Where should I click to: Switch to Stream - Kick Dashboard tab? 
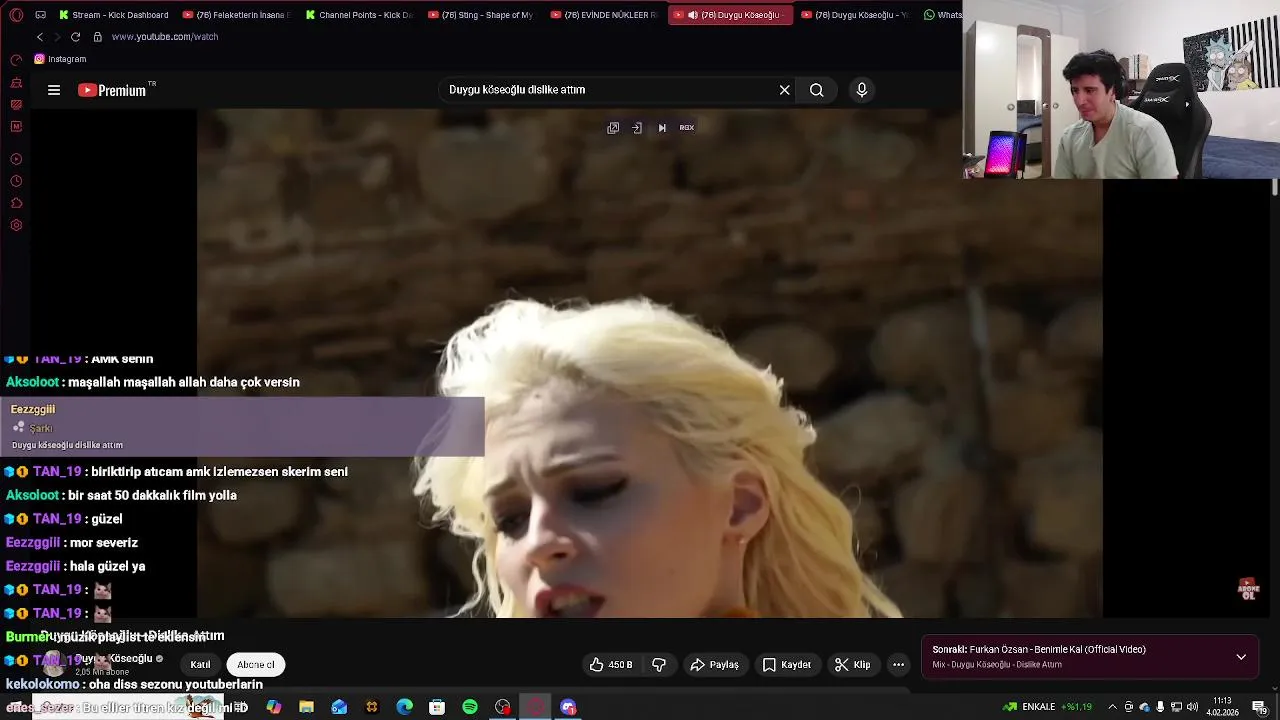(113, 15)
